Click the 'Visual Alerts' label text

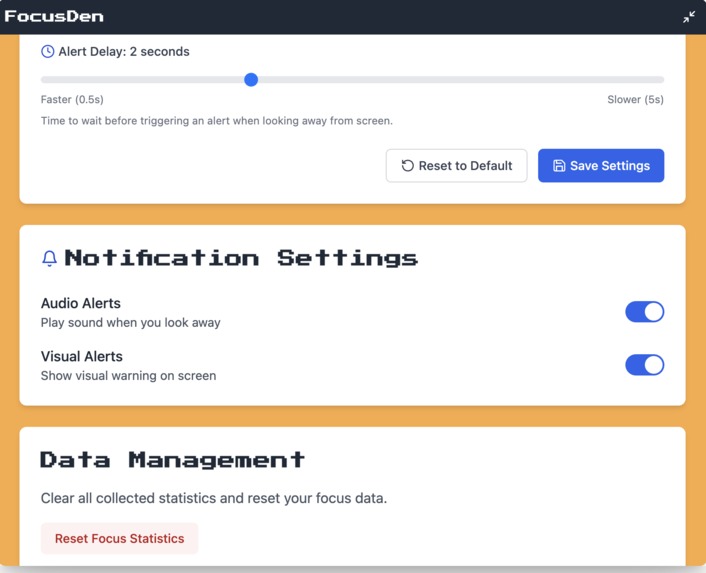point(81,356)
